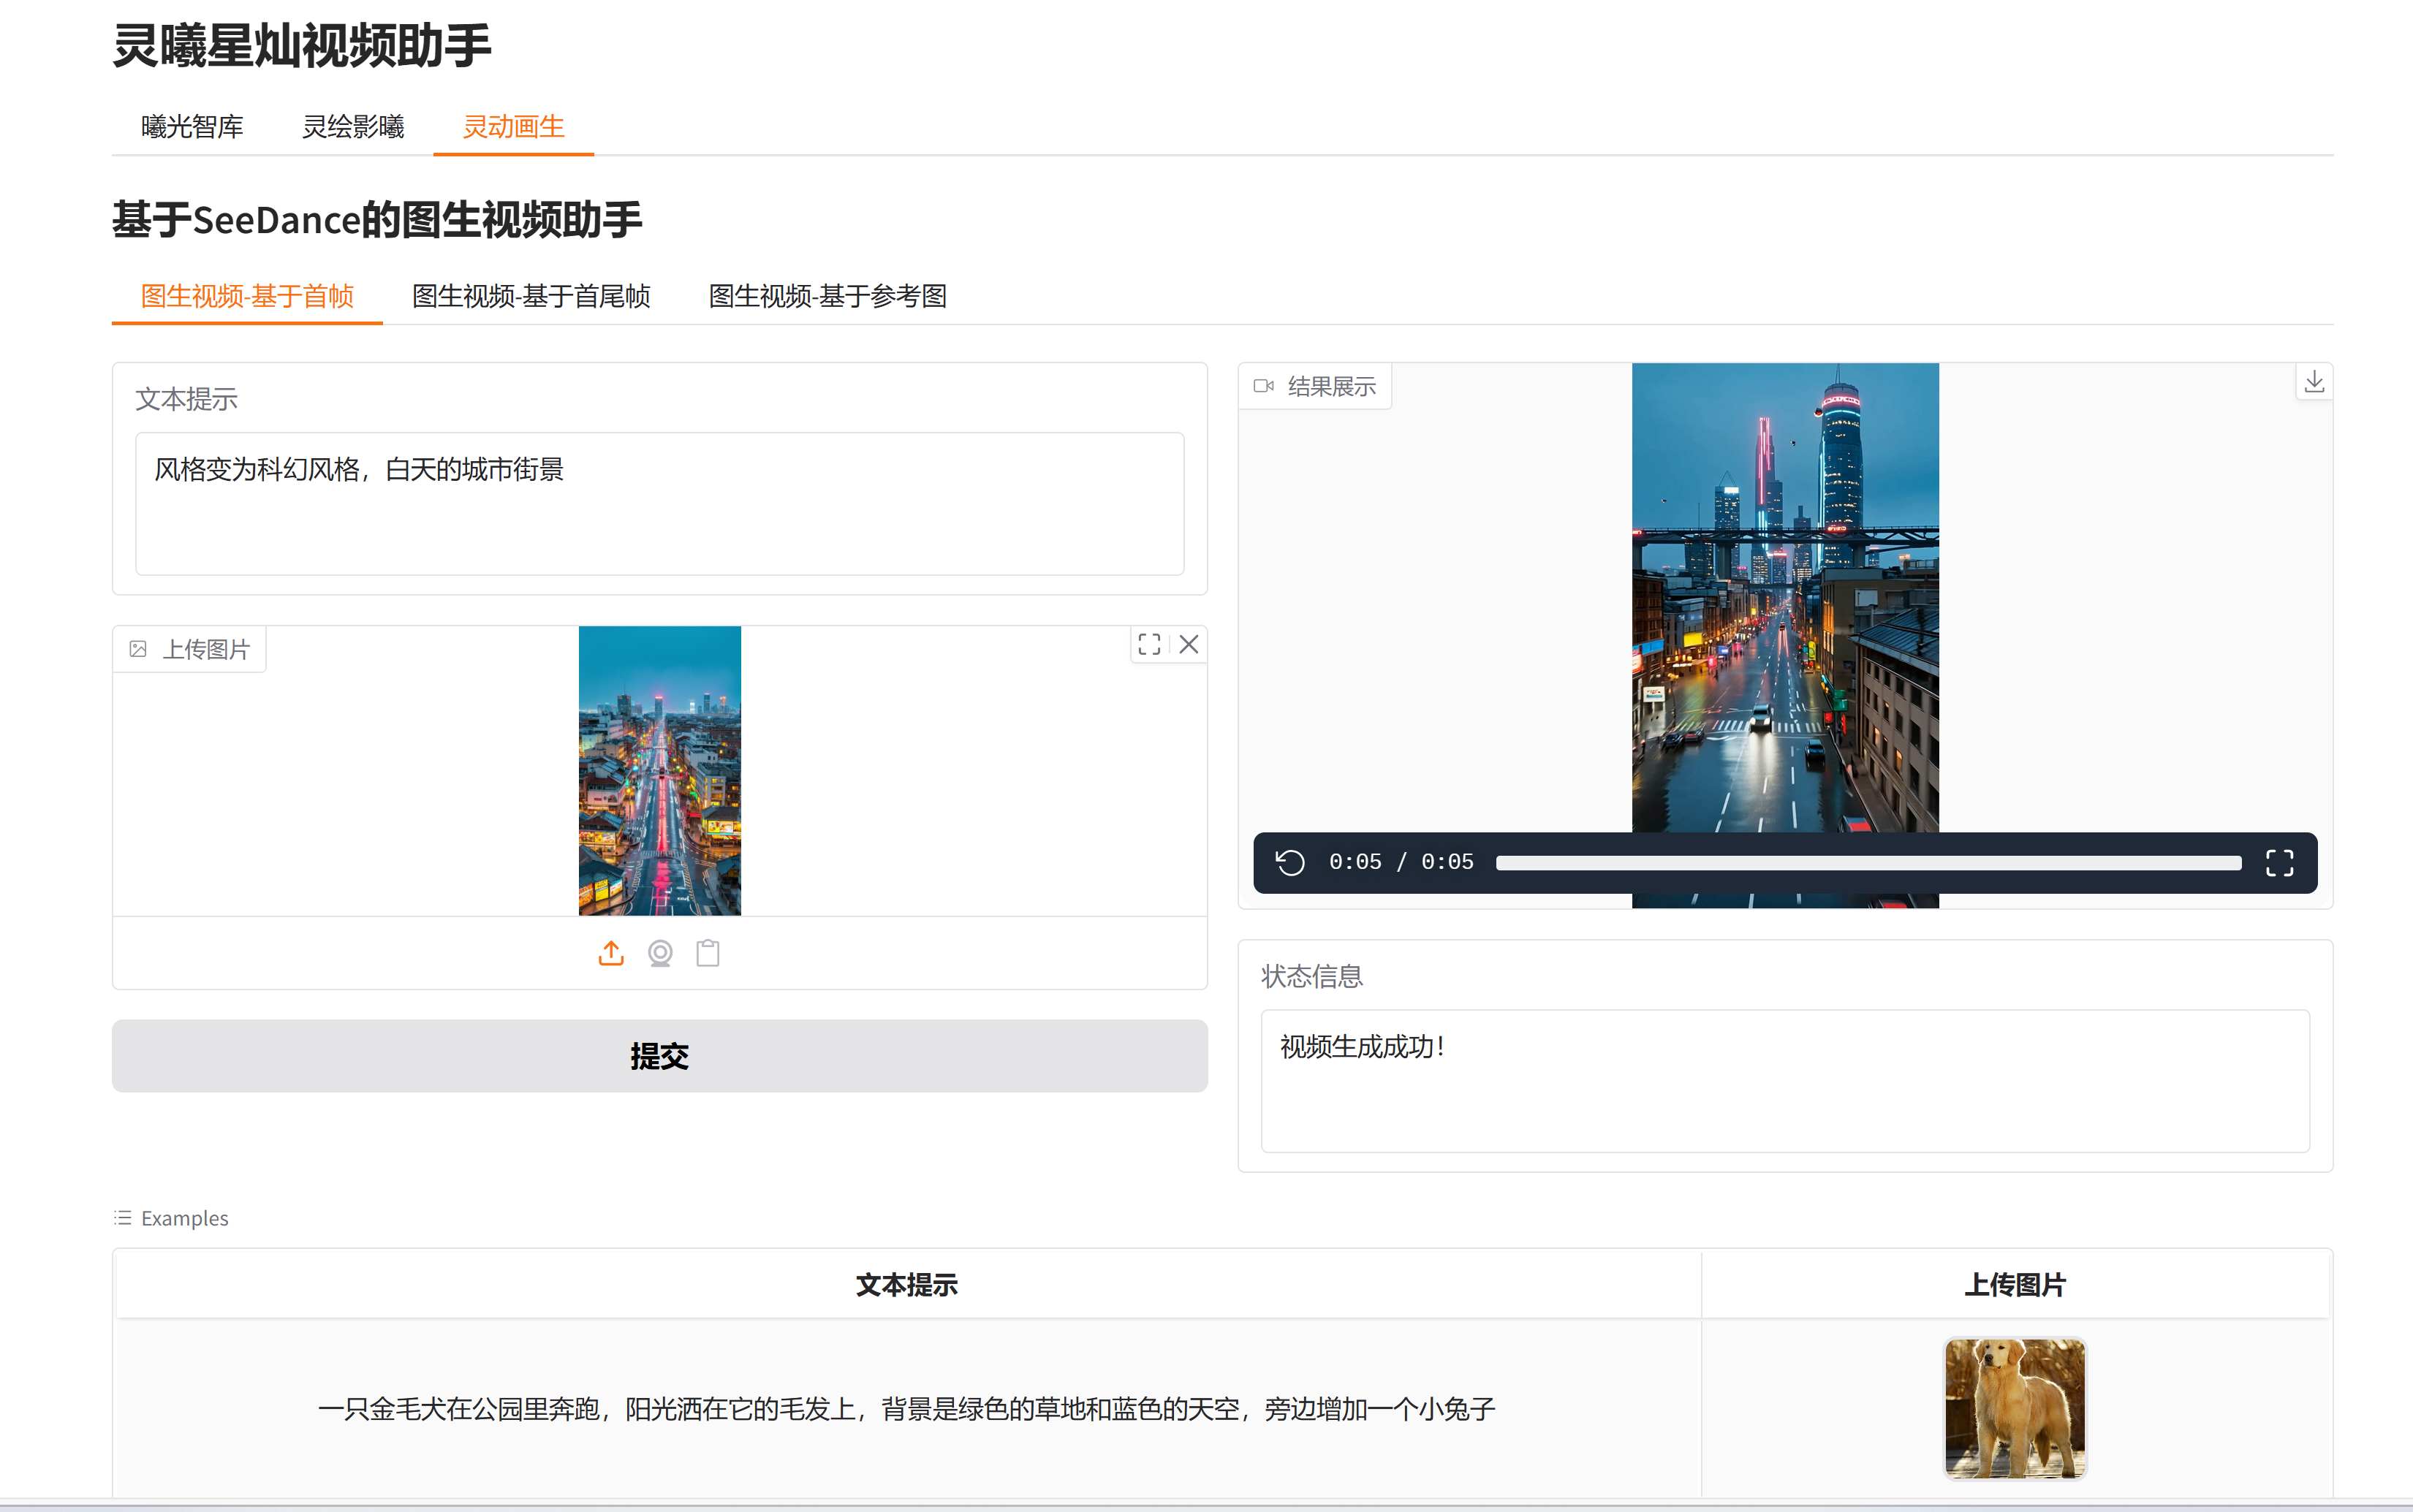This screenshot has height=1512, width=2413.
Task: Select the golden retriever example thumbnail
Action: [2014, 1408]
